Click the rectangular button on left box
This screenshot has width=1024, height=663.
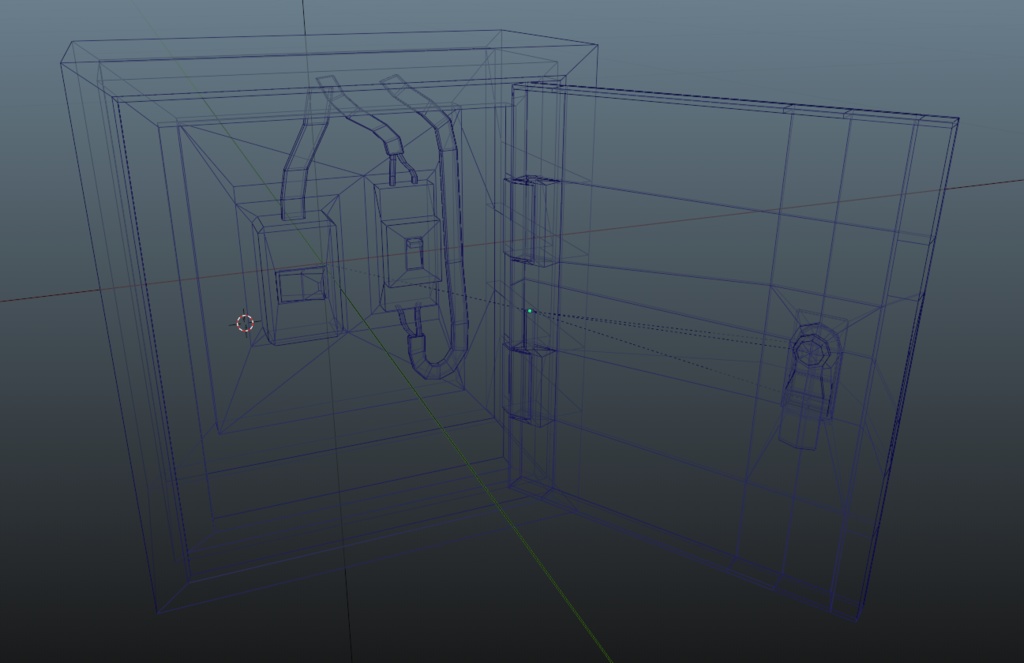[302, 285]
